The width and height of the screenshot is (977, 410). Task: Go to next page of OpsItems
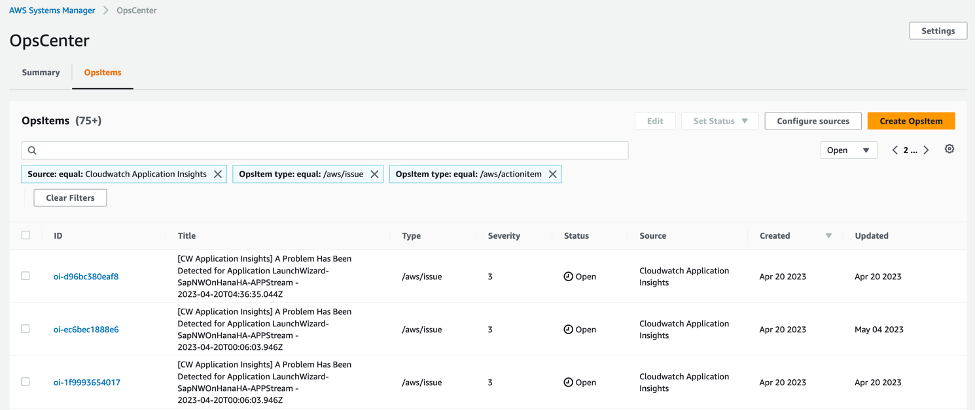tap(926, 150)
